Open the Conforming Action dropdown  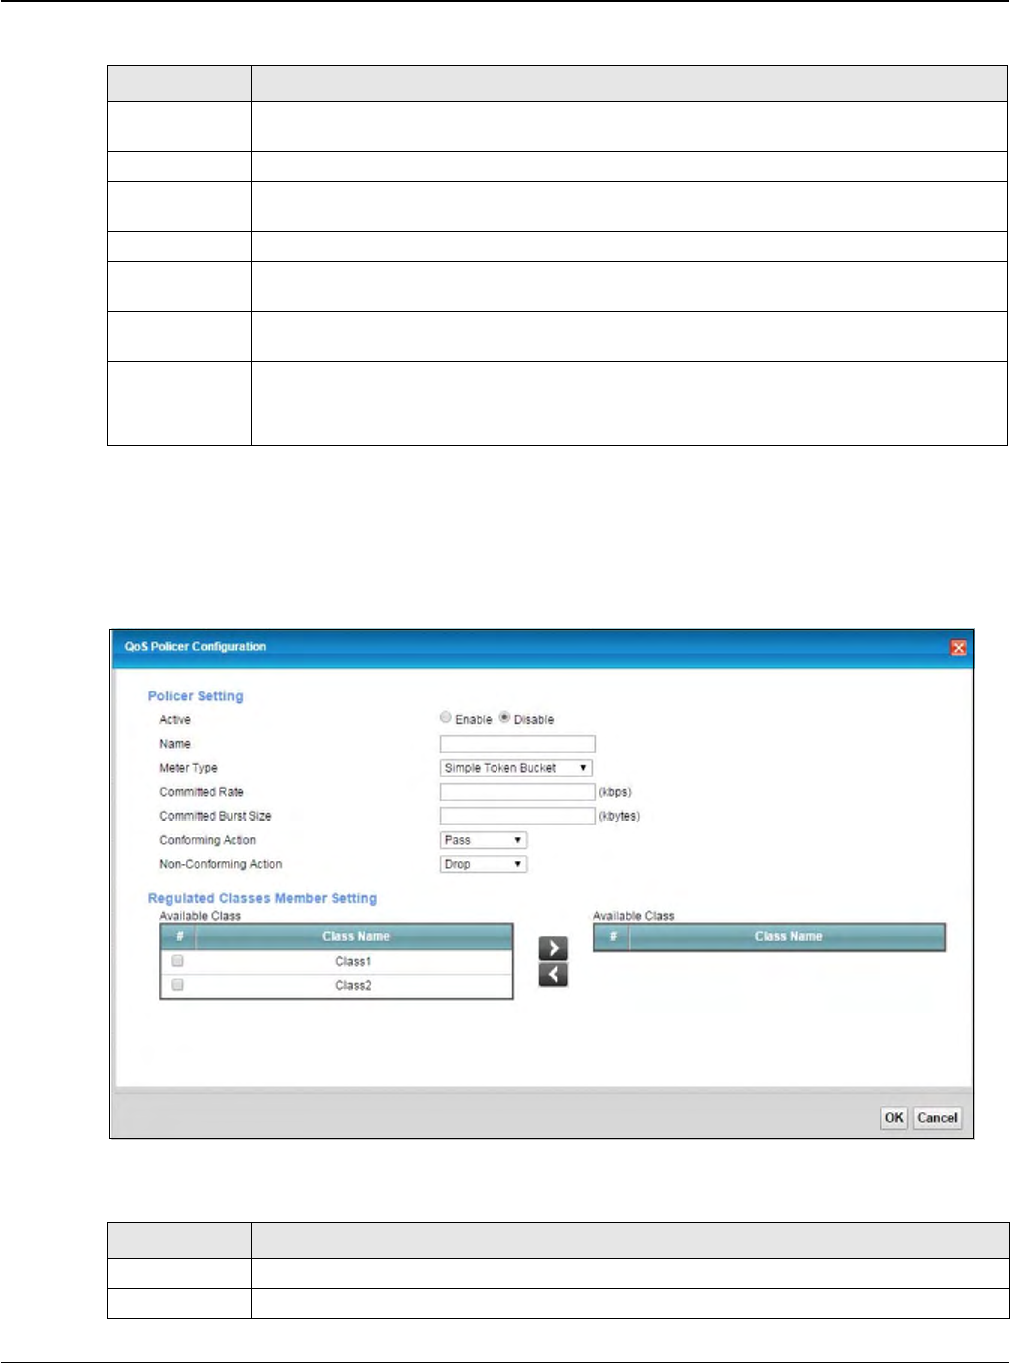click(x=483, y=840)
